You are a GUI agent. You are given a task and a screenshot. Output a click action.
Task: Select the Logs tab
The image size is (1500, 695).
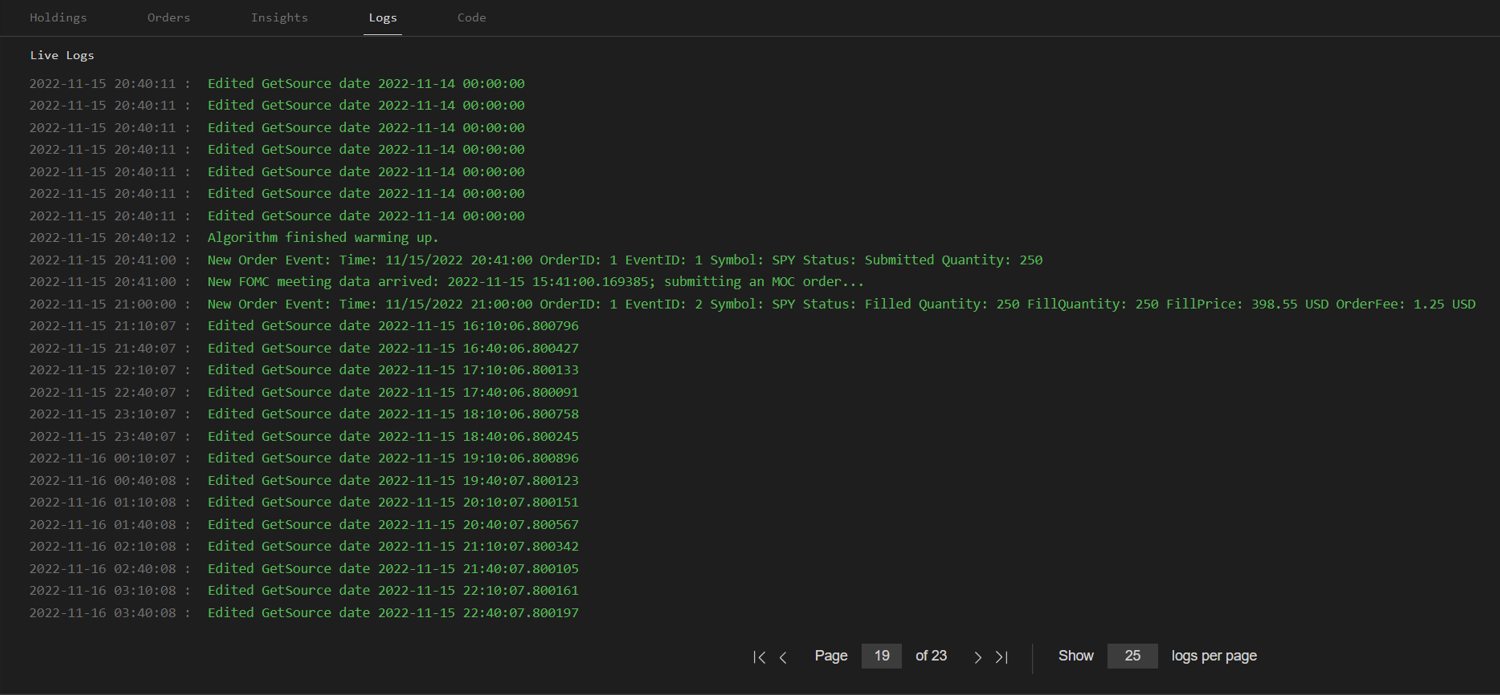382,17
